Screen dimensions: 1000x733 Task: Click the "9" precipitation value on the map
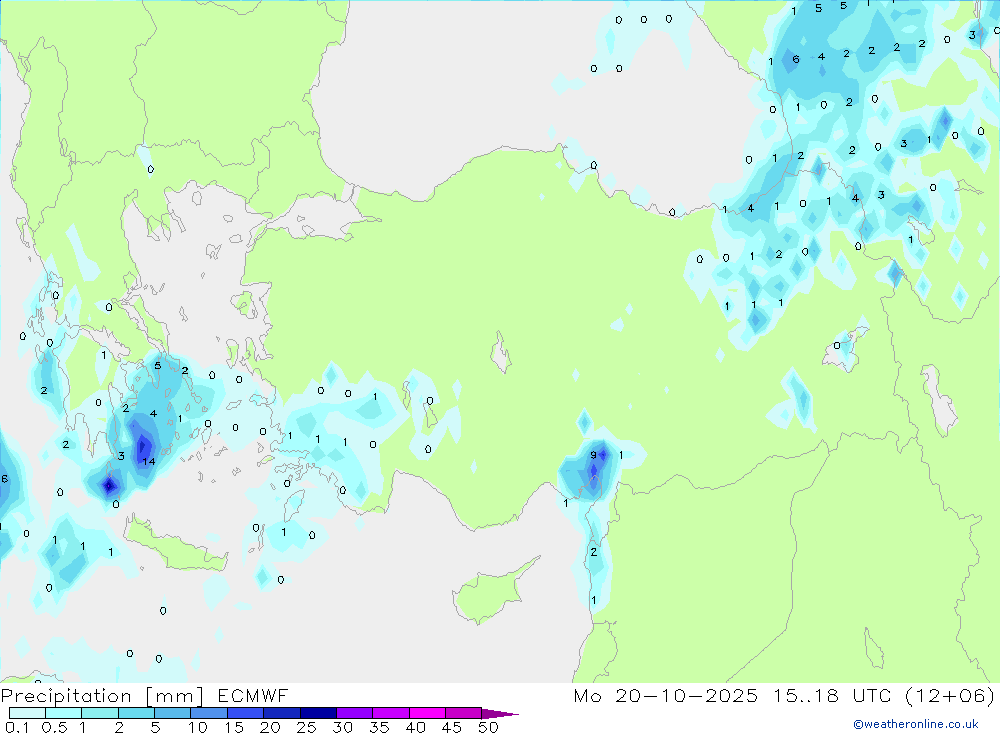[593, 455]
